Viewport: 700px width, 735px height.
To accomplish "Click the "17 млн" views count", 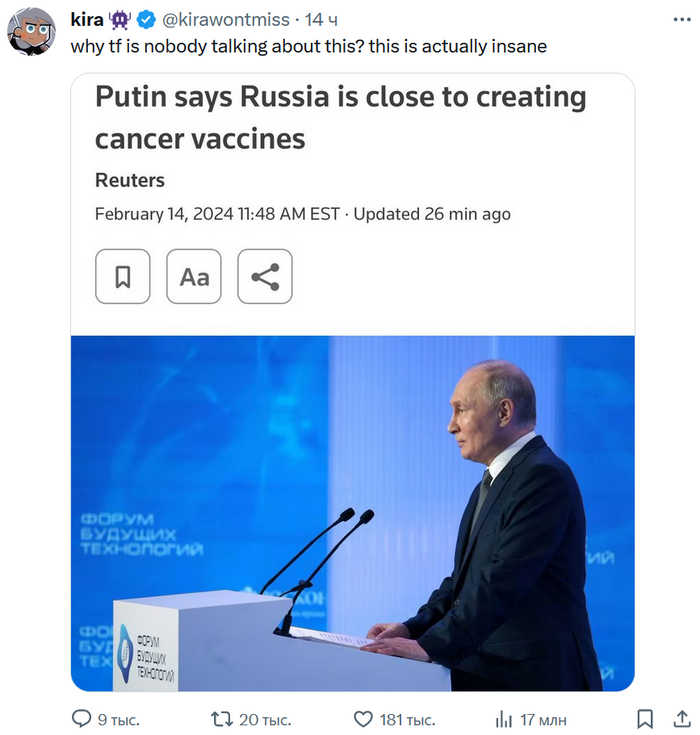I will (x=544, y=719).
